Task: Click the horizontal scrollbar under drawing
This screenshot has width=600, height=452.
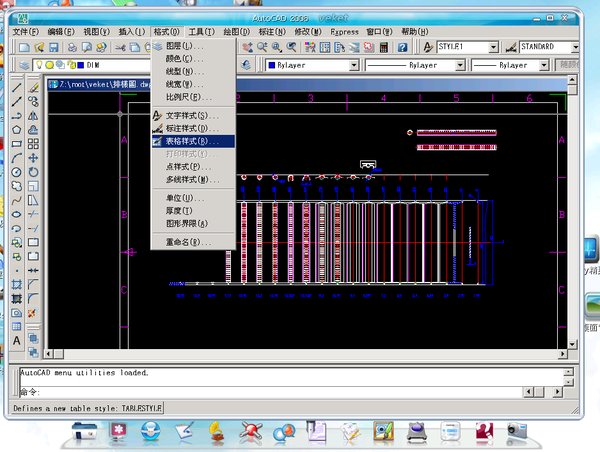Action: point(300,354)
